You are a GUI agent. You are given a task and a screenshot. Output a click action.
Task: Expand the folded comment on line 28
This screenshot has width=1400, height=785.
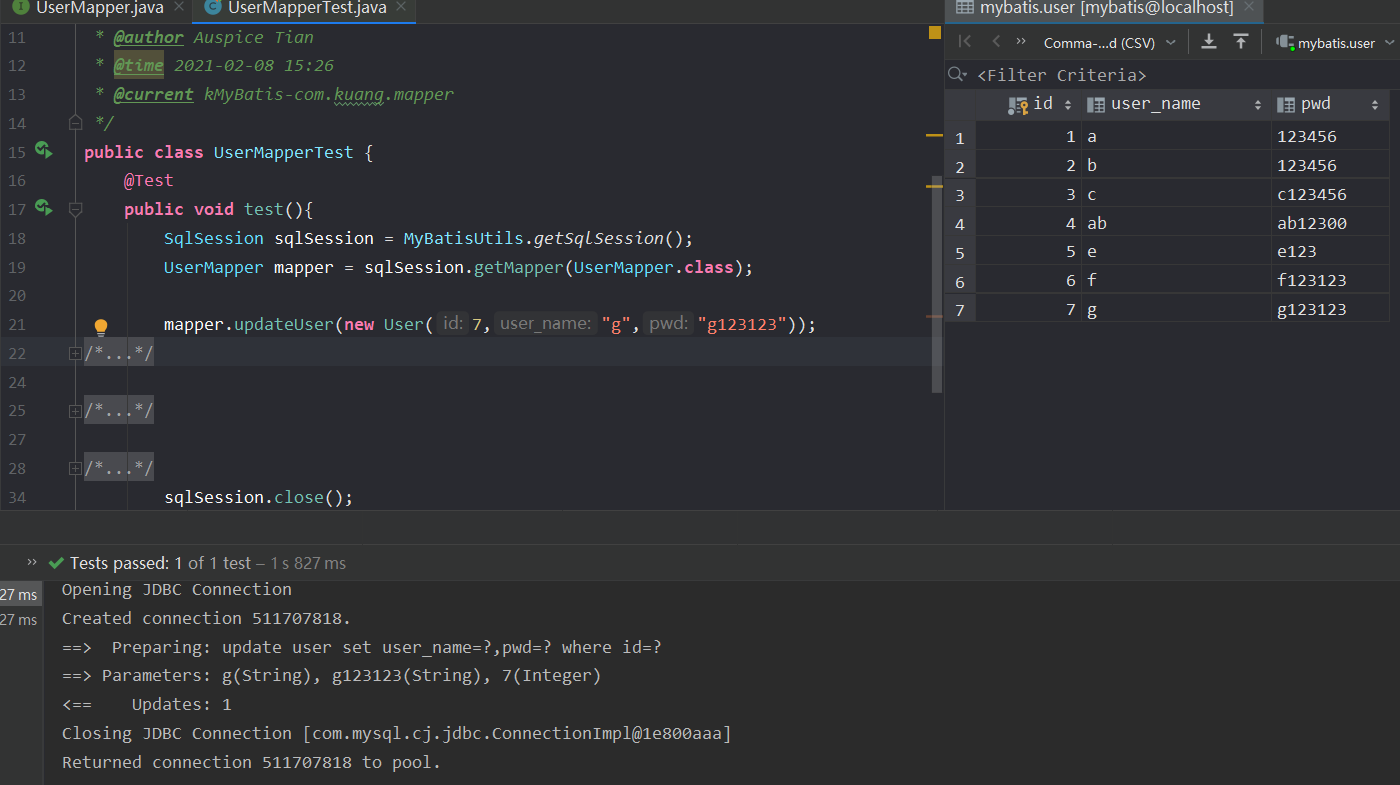coord(75,468)
